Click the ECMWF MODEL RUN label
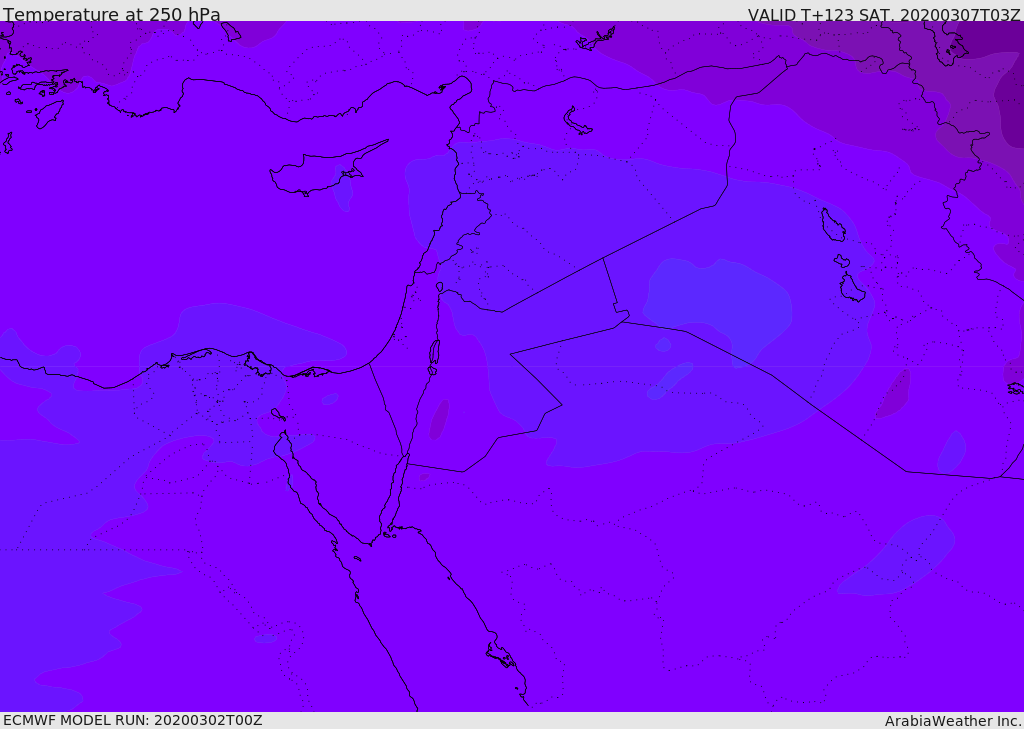The image size is (1024, 729). (x=132, y=720)
